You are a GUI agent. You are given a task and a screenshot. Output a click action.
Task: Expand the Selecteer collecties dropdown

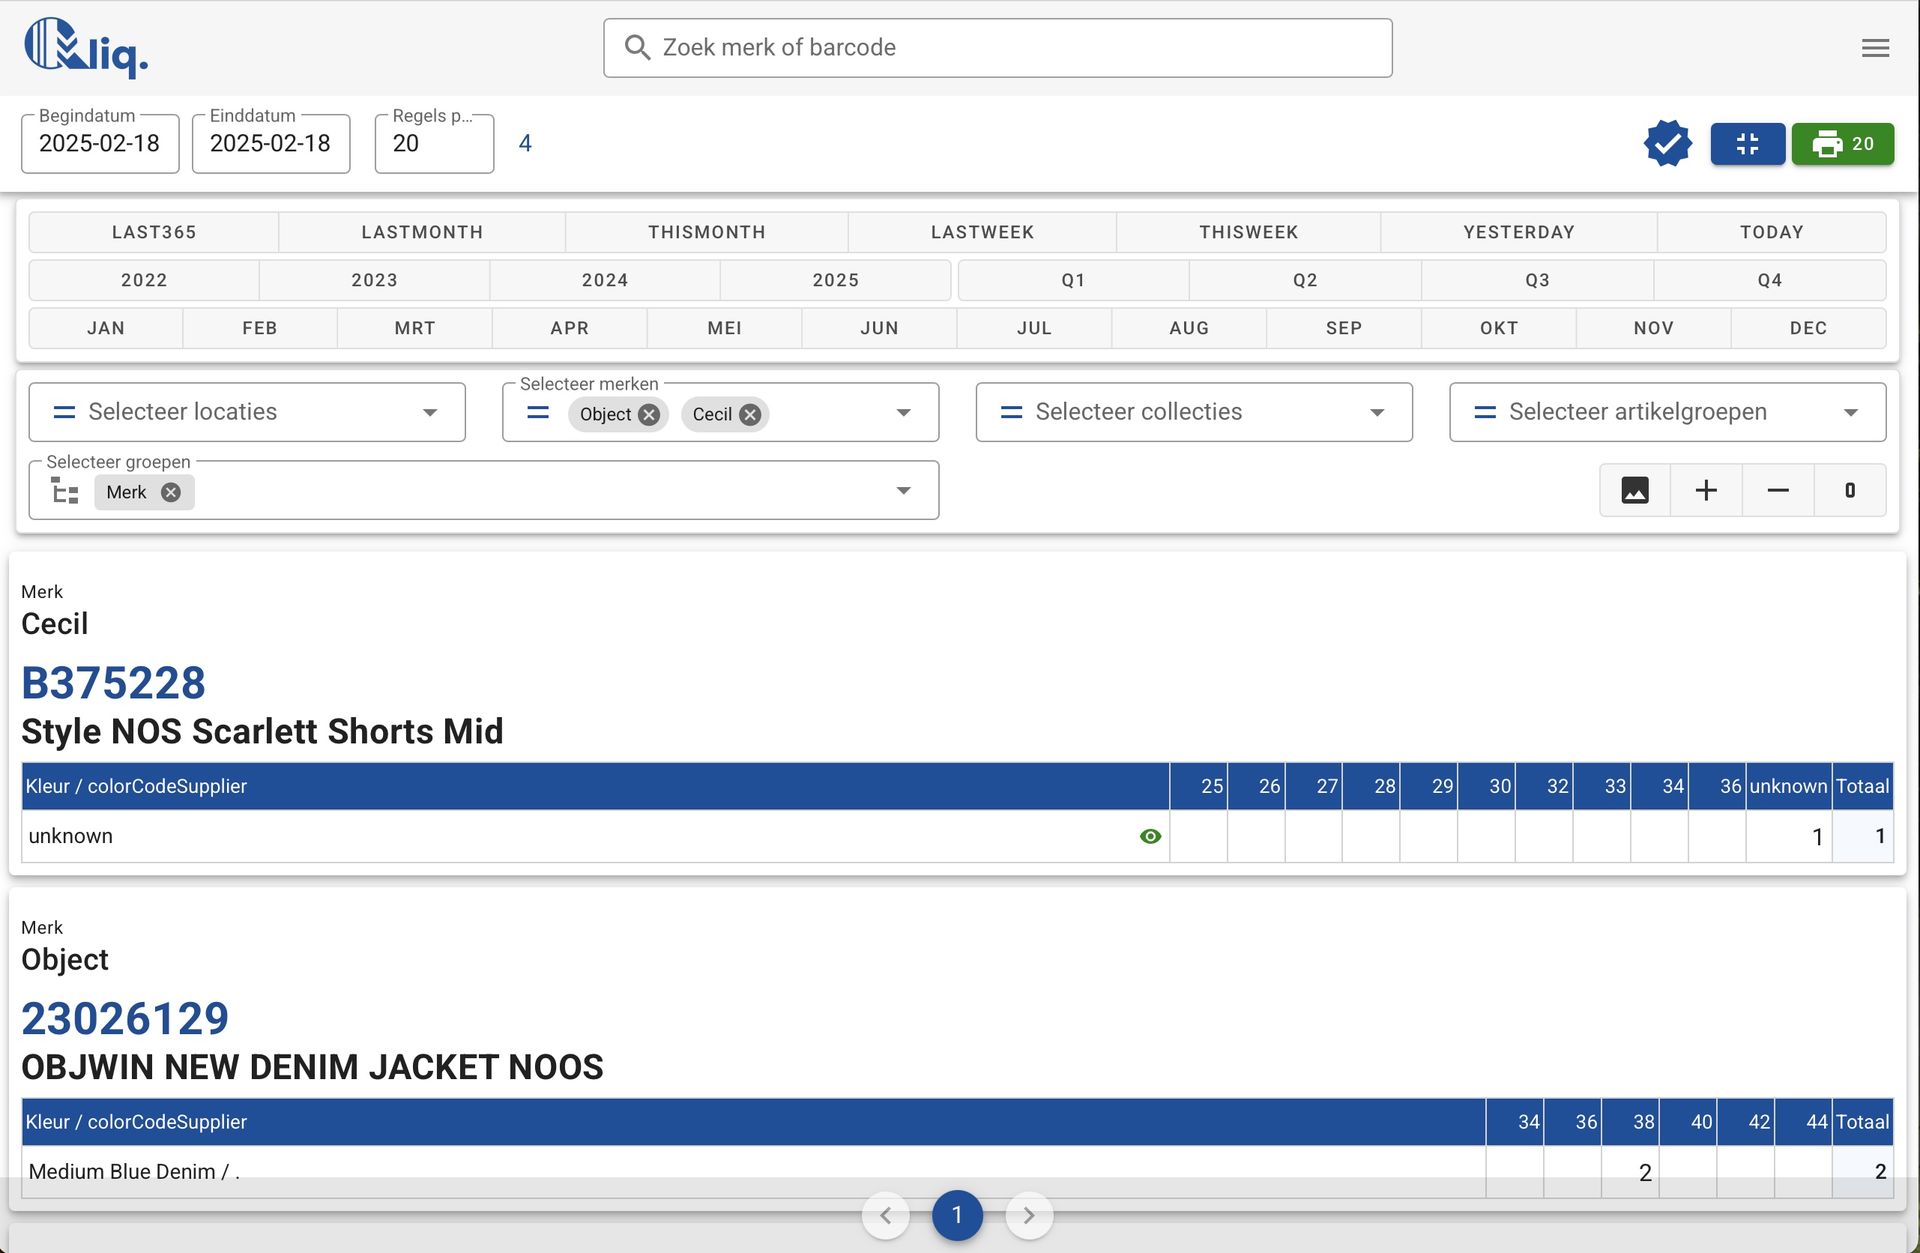pos(1193,412)
